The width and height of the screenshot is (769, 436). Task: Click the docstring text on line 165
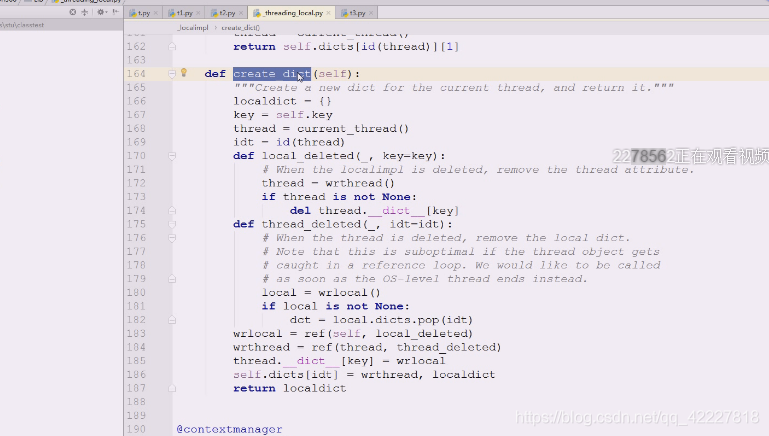pos(454,88)
